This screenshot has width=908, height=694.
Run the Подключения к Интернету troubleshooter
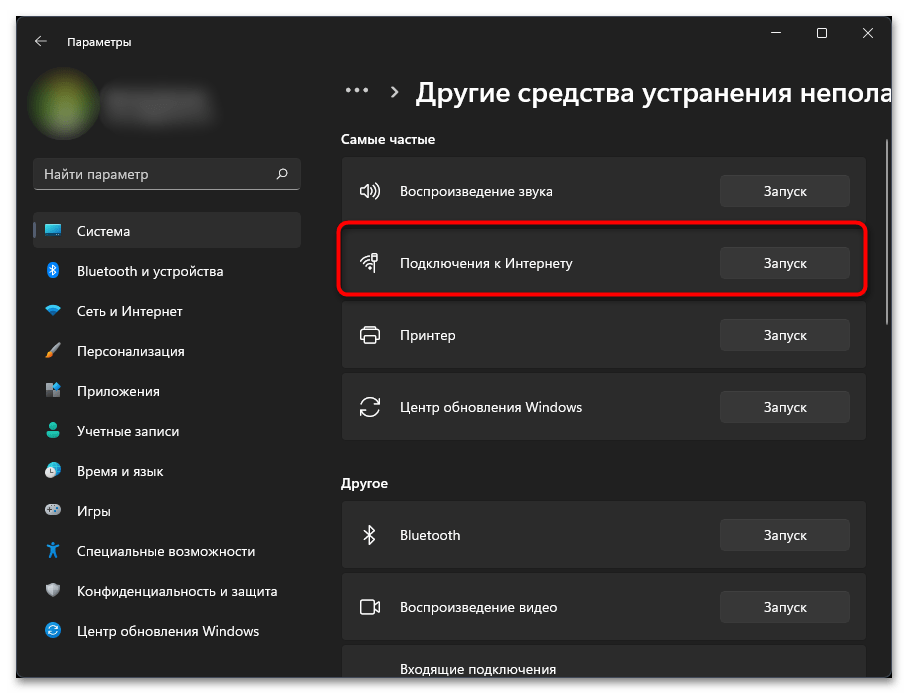click(784, 263)
